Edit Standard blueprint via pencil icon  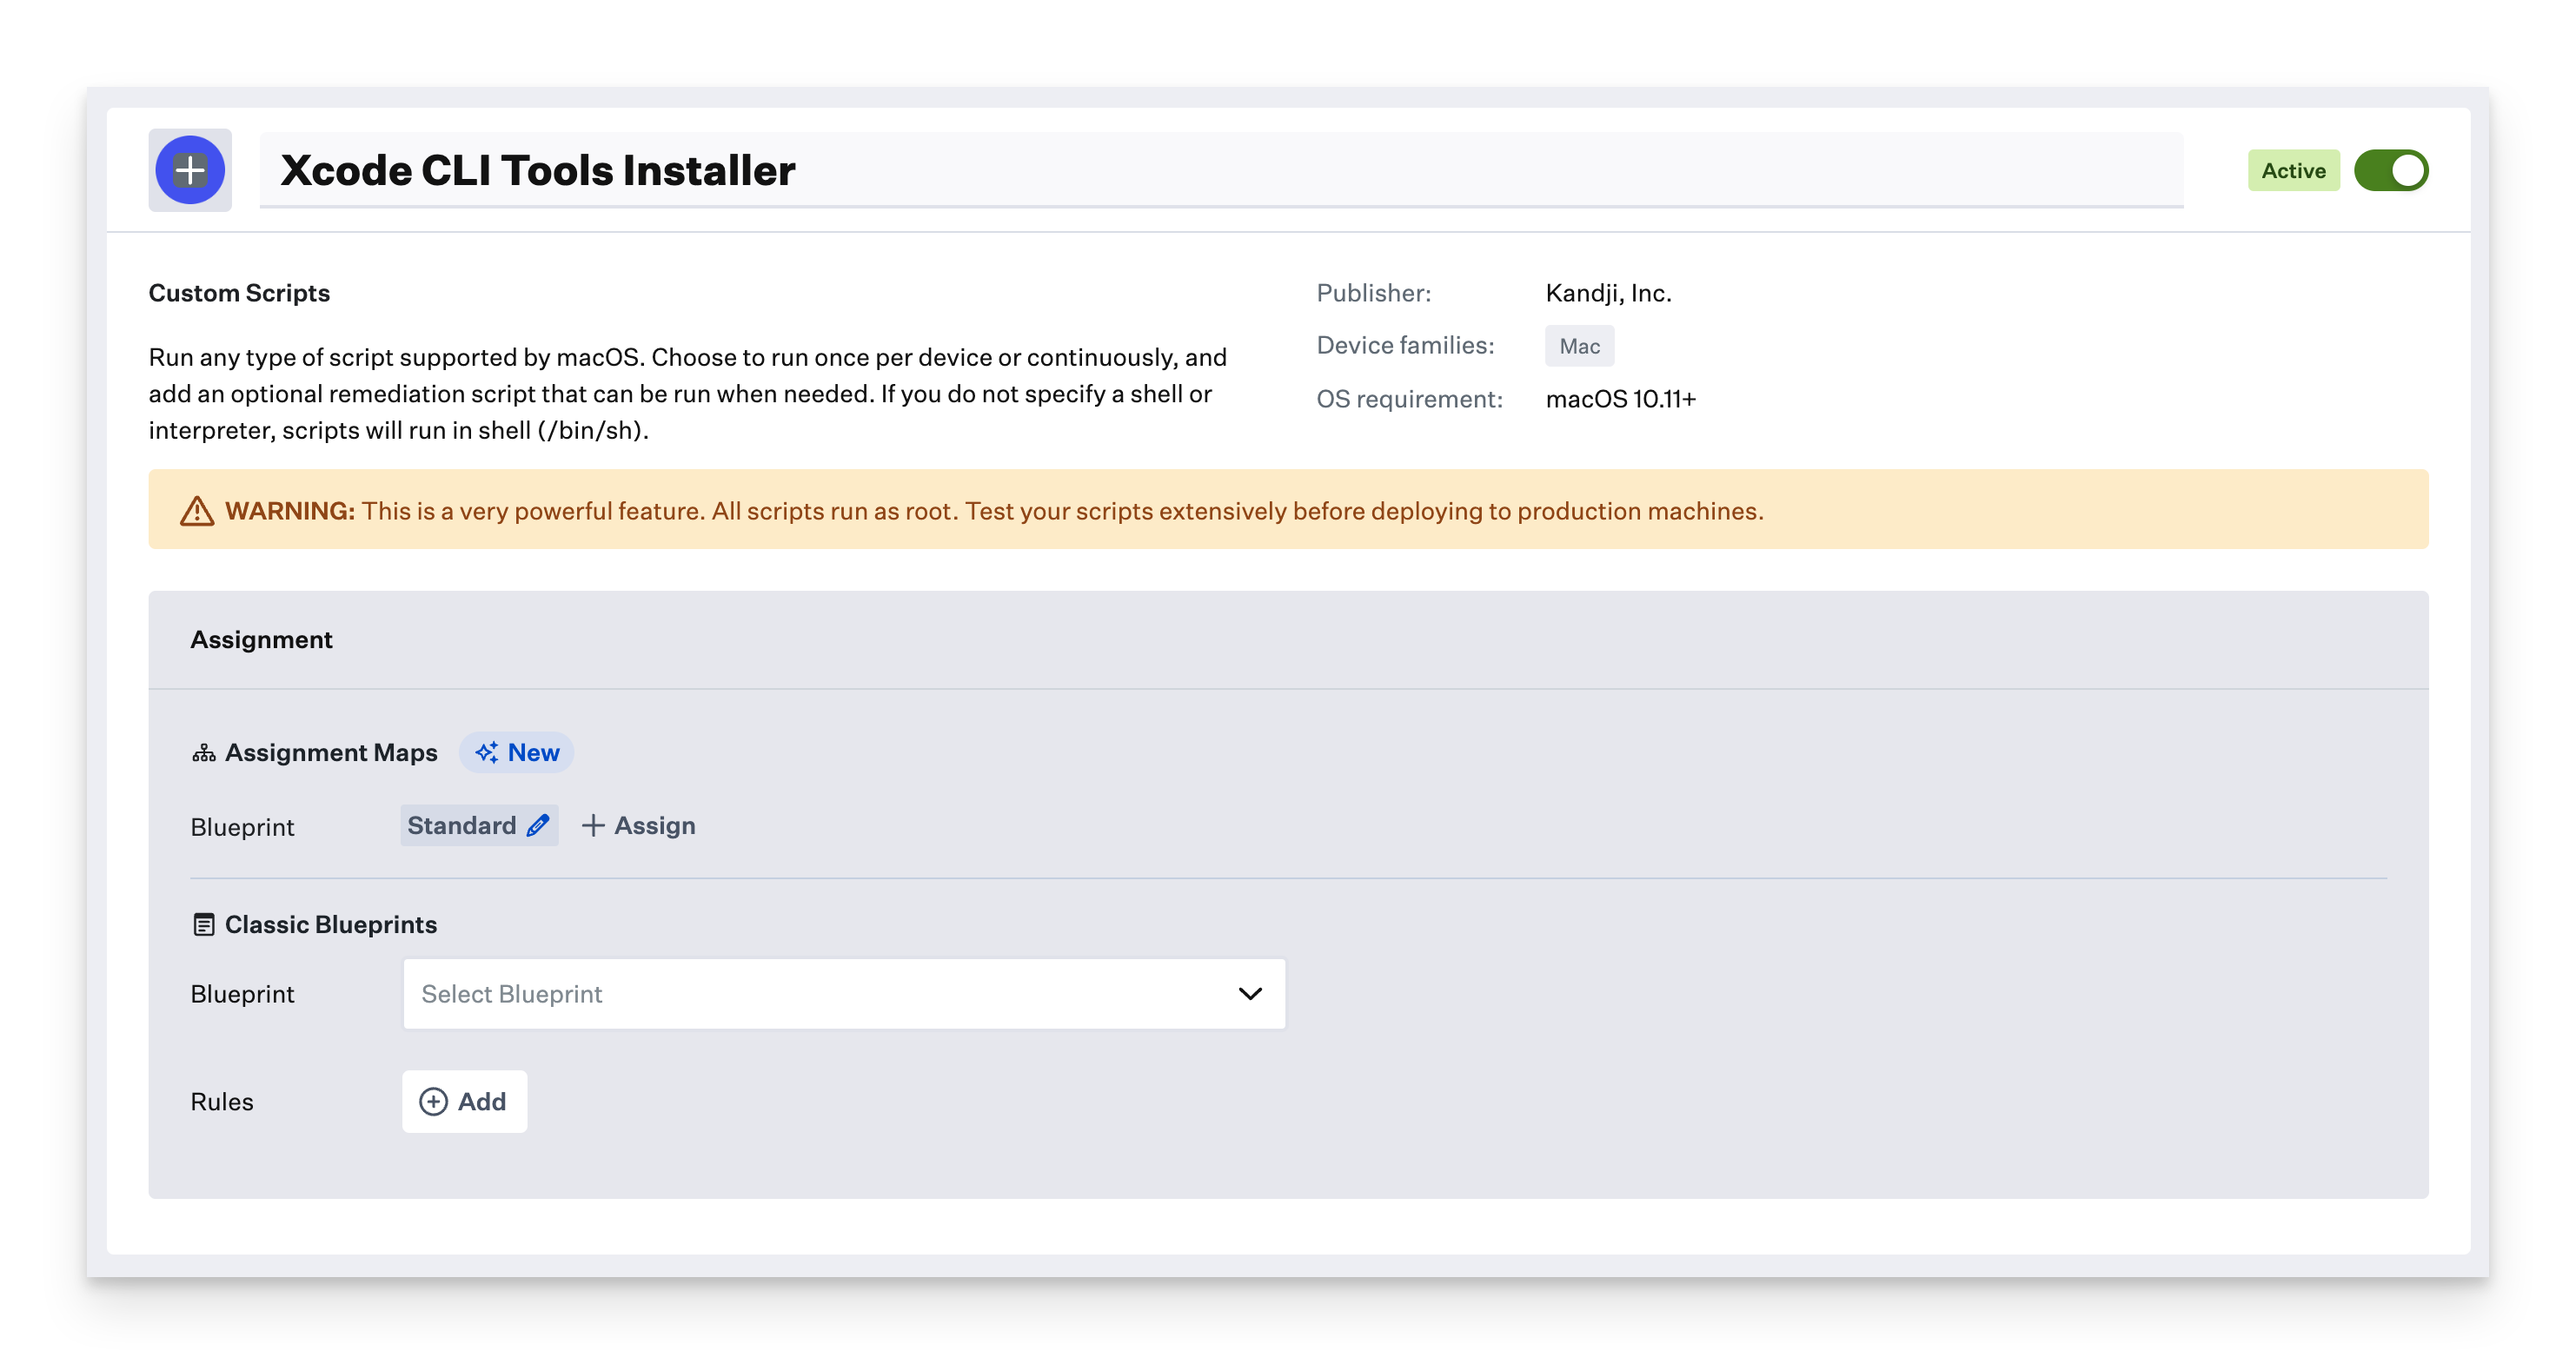(x=538, y=825)
